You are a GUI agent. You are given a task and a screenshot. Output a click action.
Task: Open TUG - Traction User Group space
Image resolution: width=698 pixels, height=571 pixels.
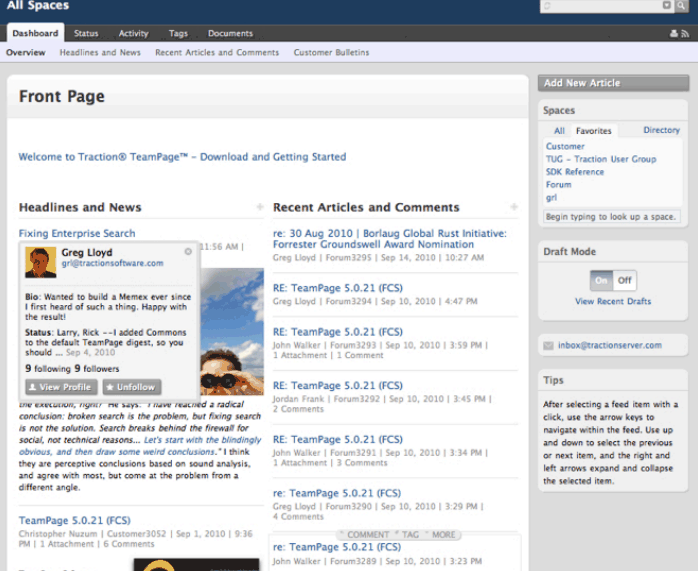(x=601, y=159)
